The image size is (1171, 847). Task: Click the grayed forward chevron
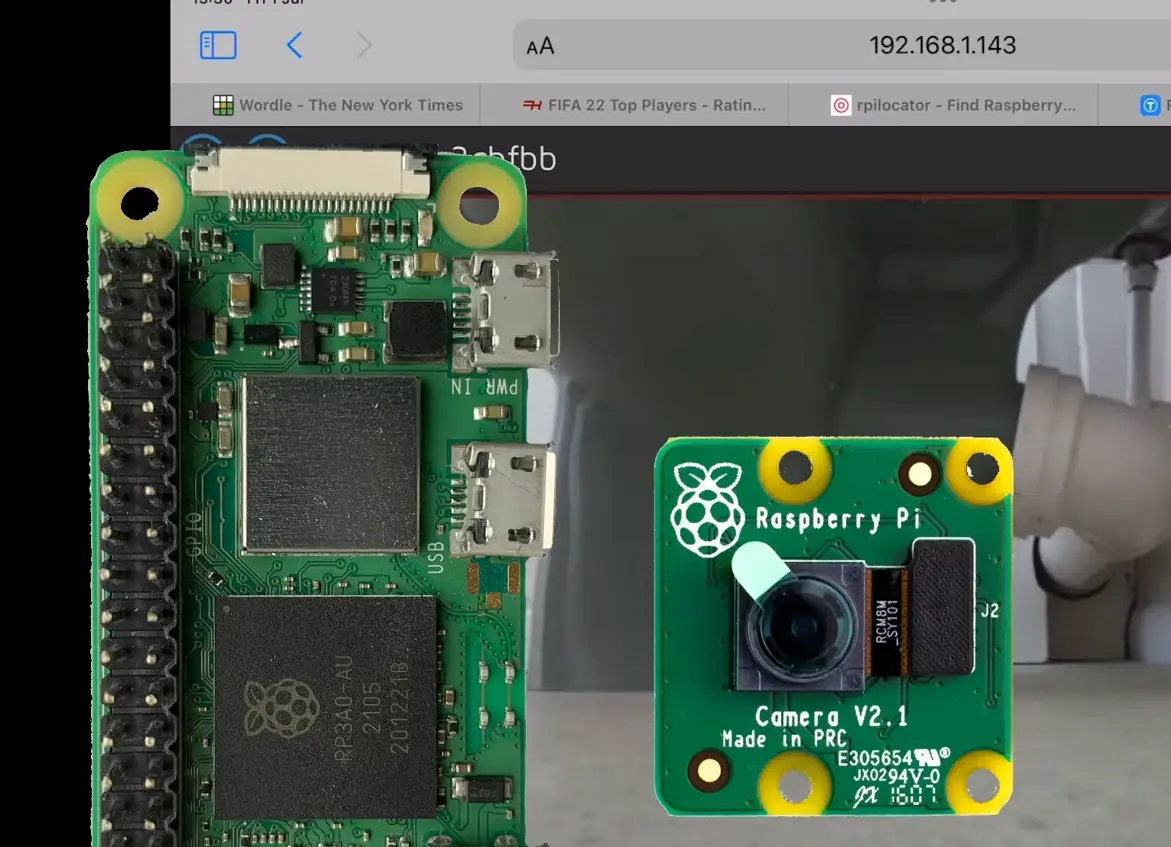coord(362,44)
